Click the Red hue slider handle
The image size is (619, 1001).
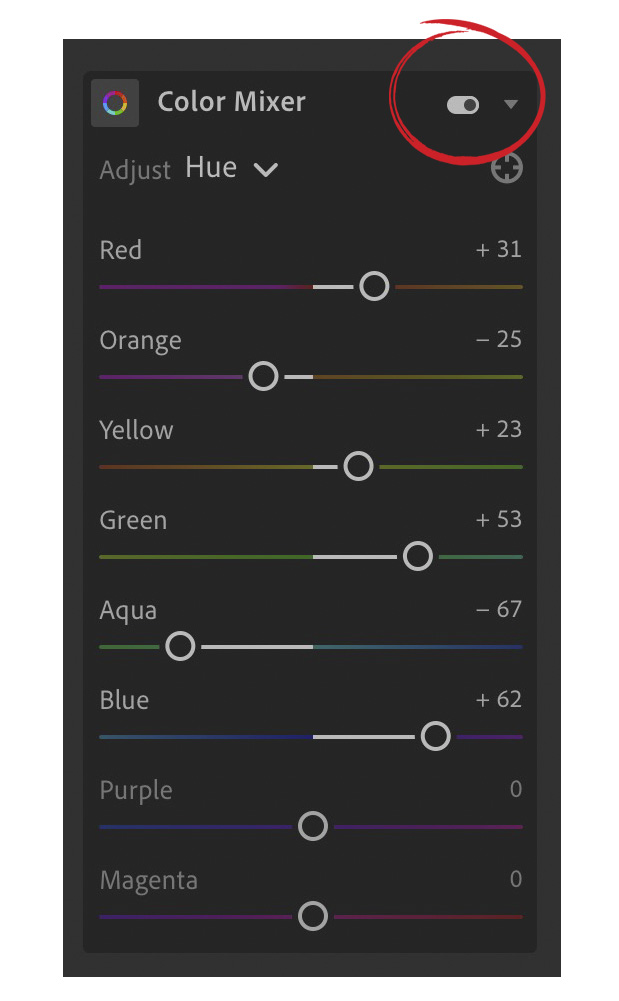pos(374,287)
